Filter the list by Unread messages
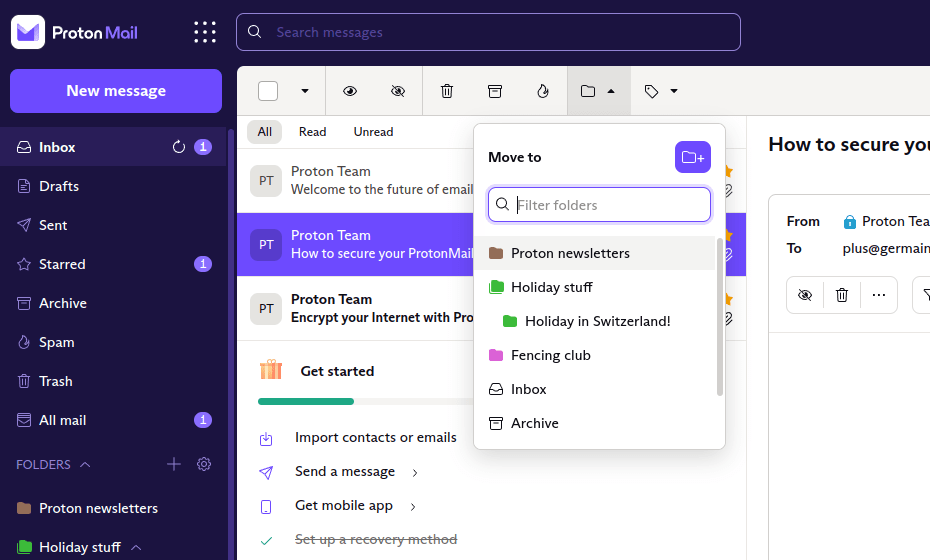The image size is (930, 560). (x=373, y=132)
